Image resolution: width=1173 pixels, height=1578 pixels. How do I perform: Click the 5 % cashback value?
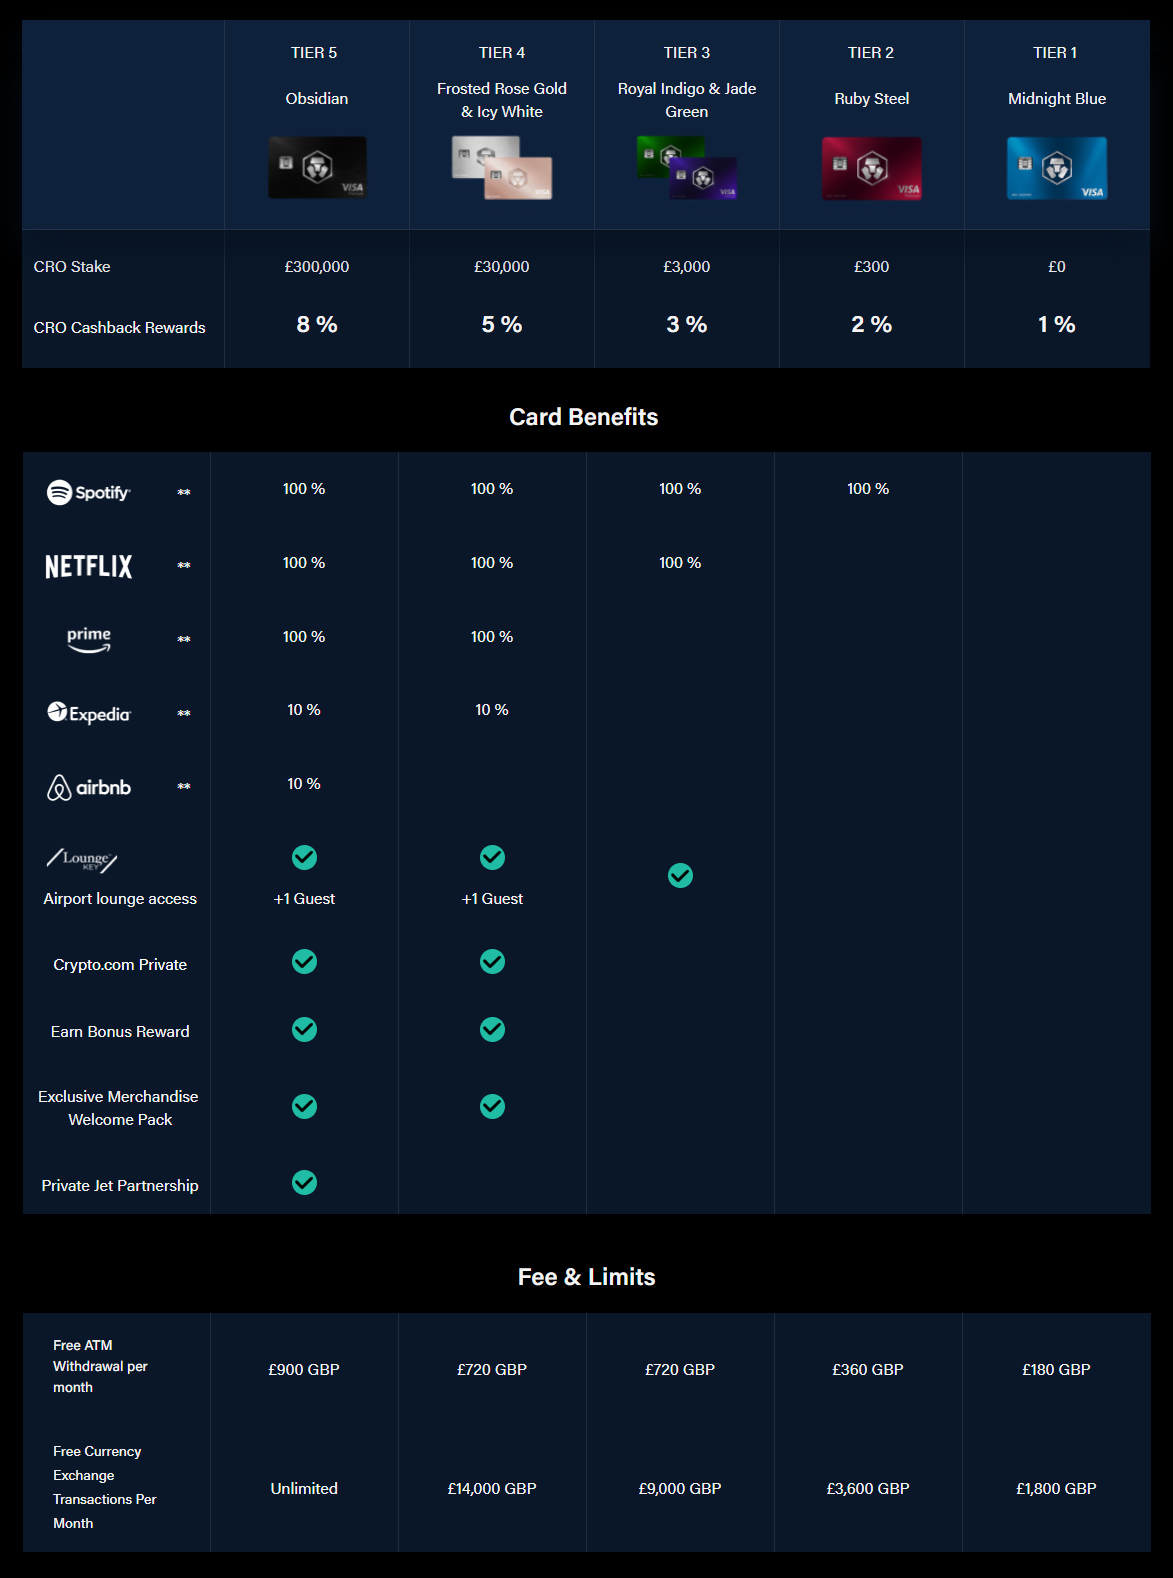pyautogui.click(x=502, y=325)
